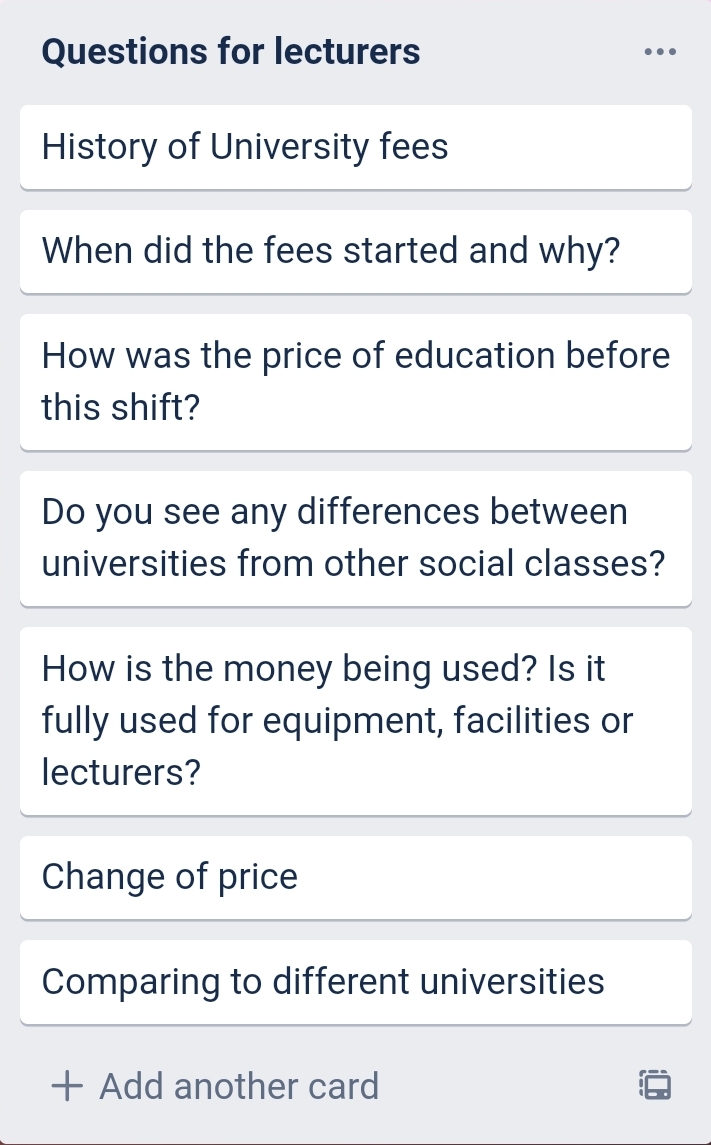The image size is (711, 1145).
Task: Open the card ending with this shift?
Action: (355, 381)
